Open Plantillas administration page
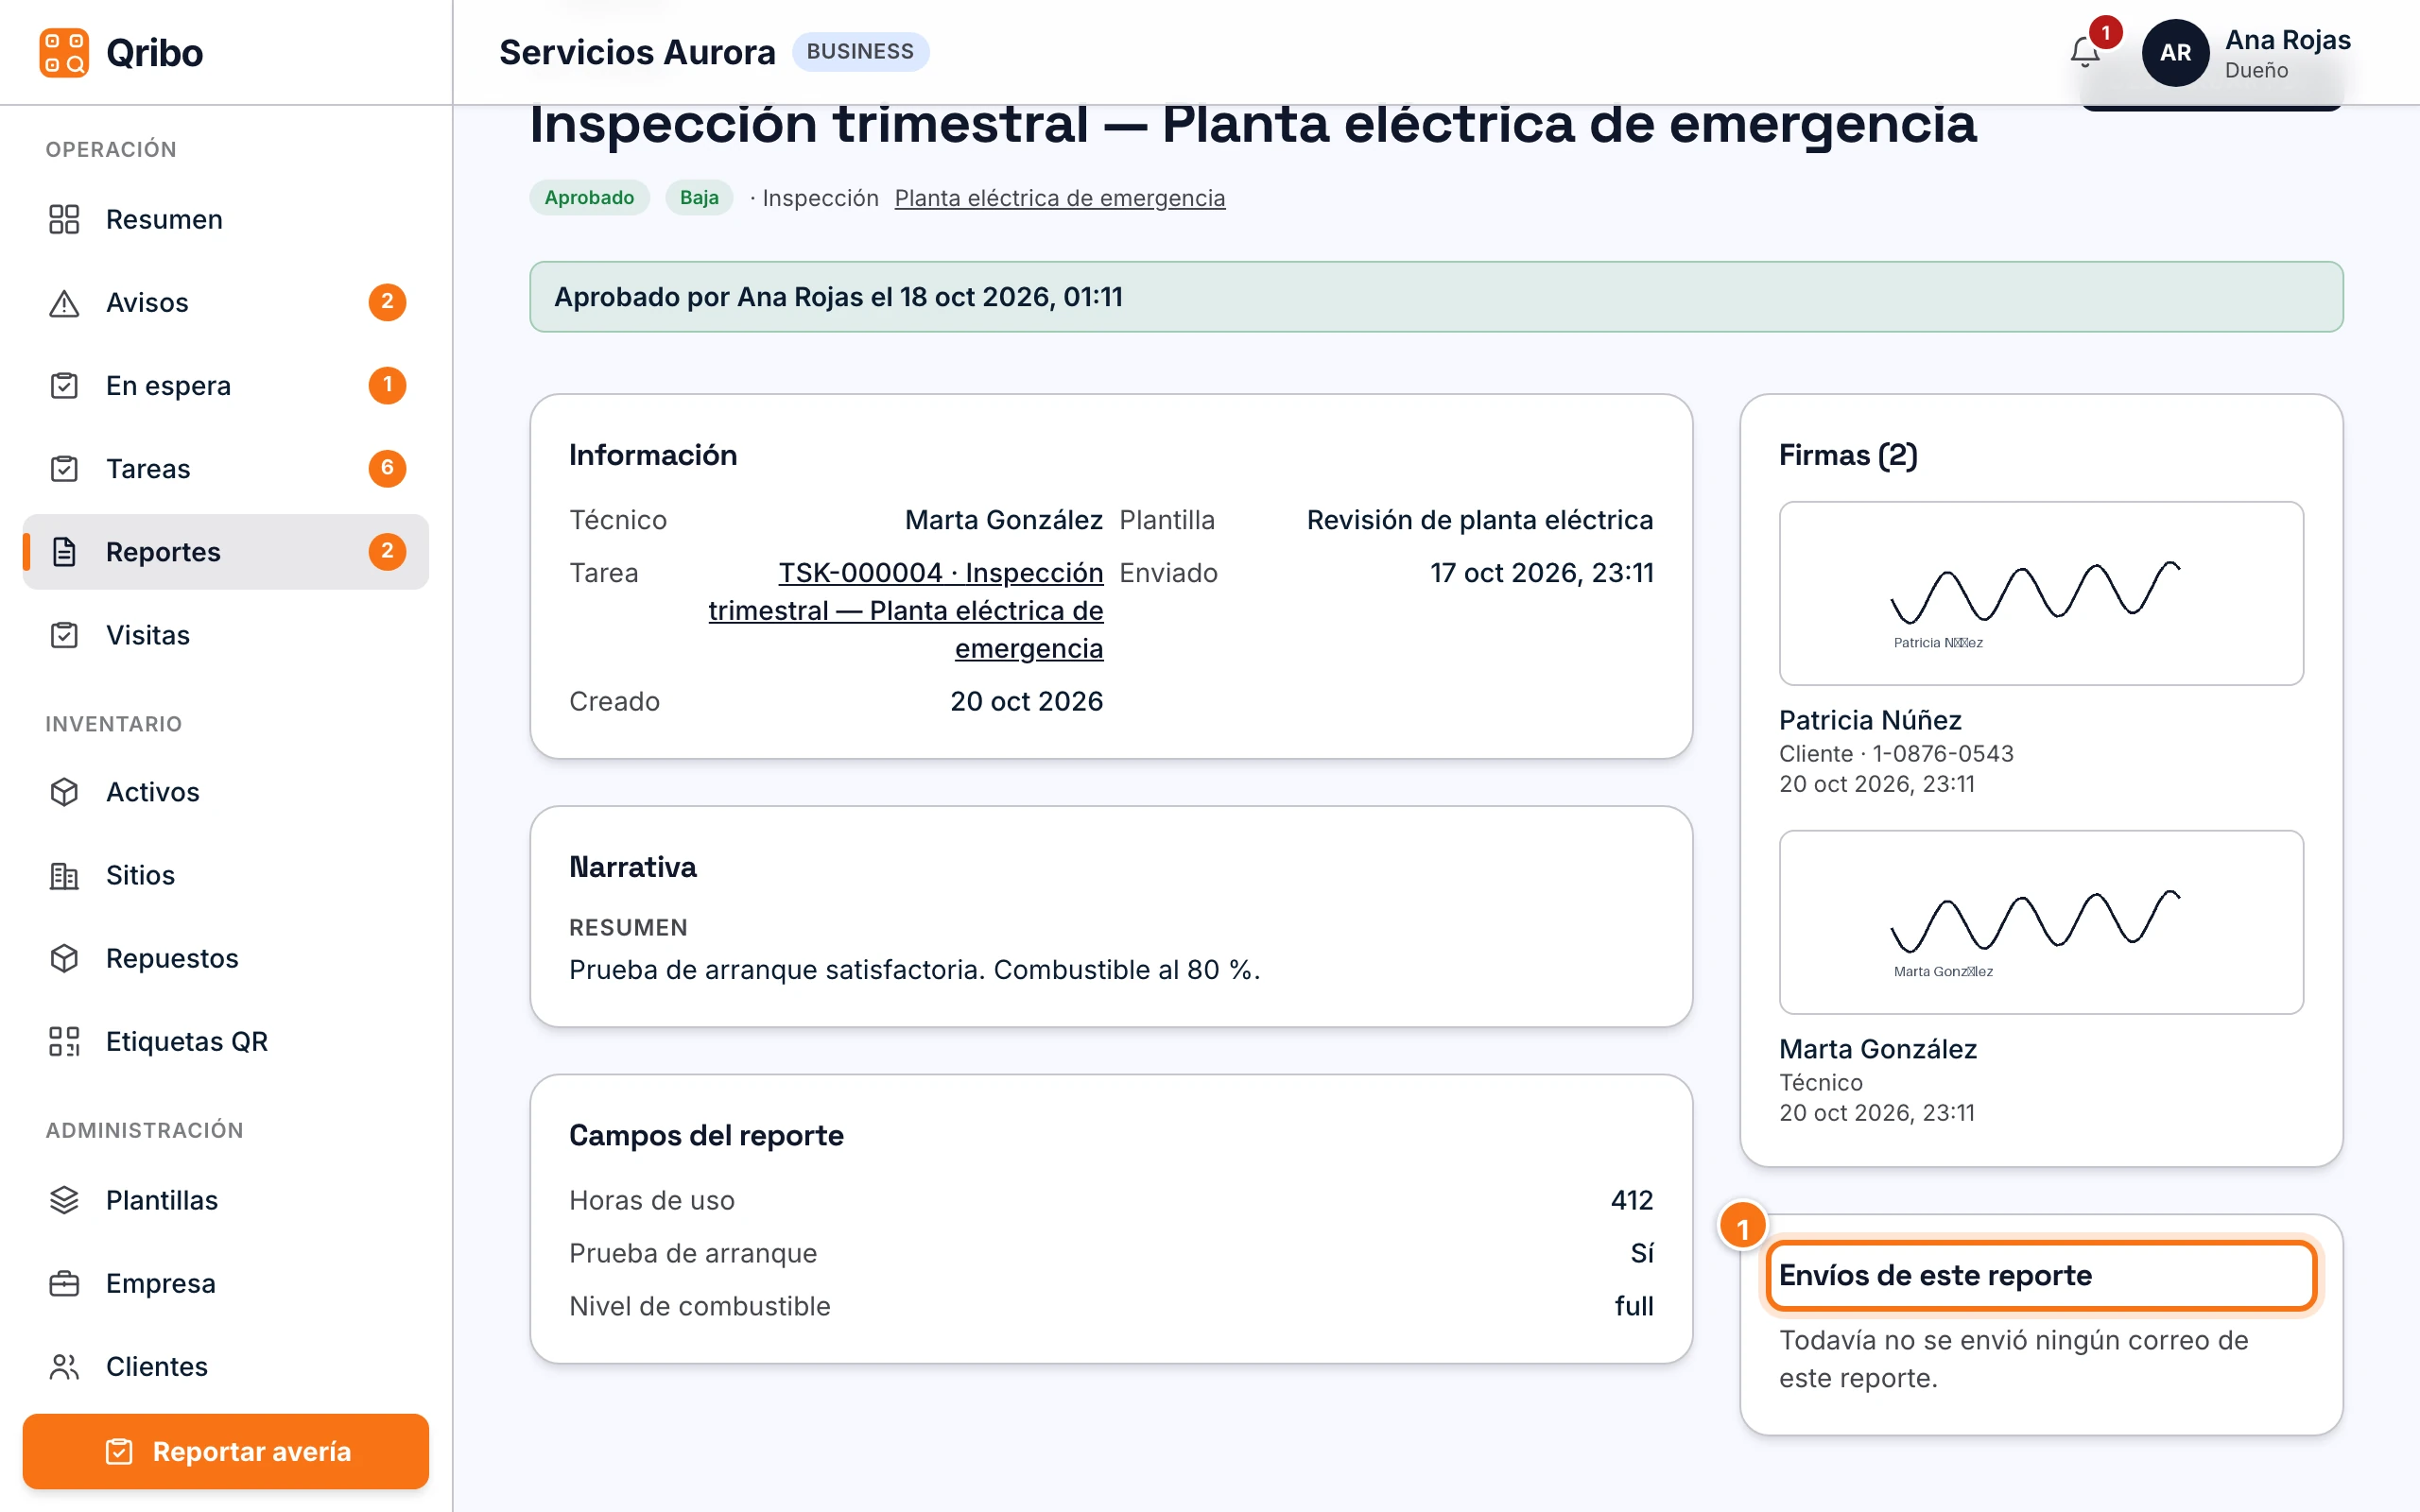 click(226, 1199)
